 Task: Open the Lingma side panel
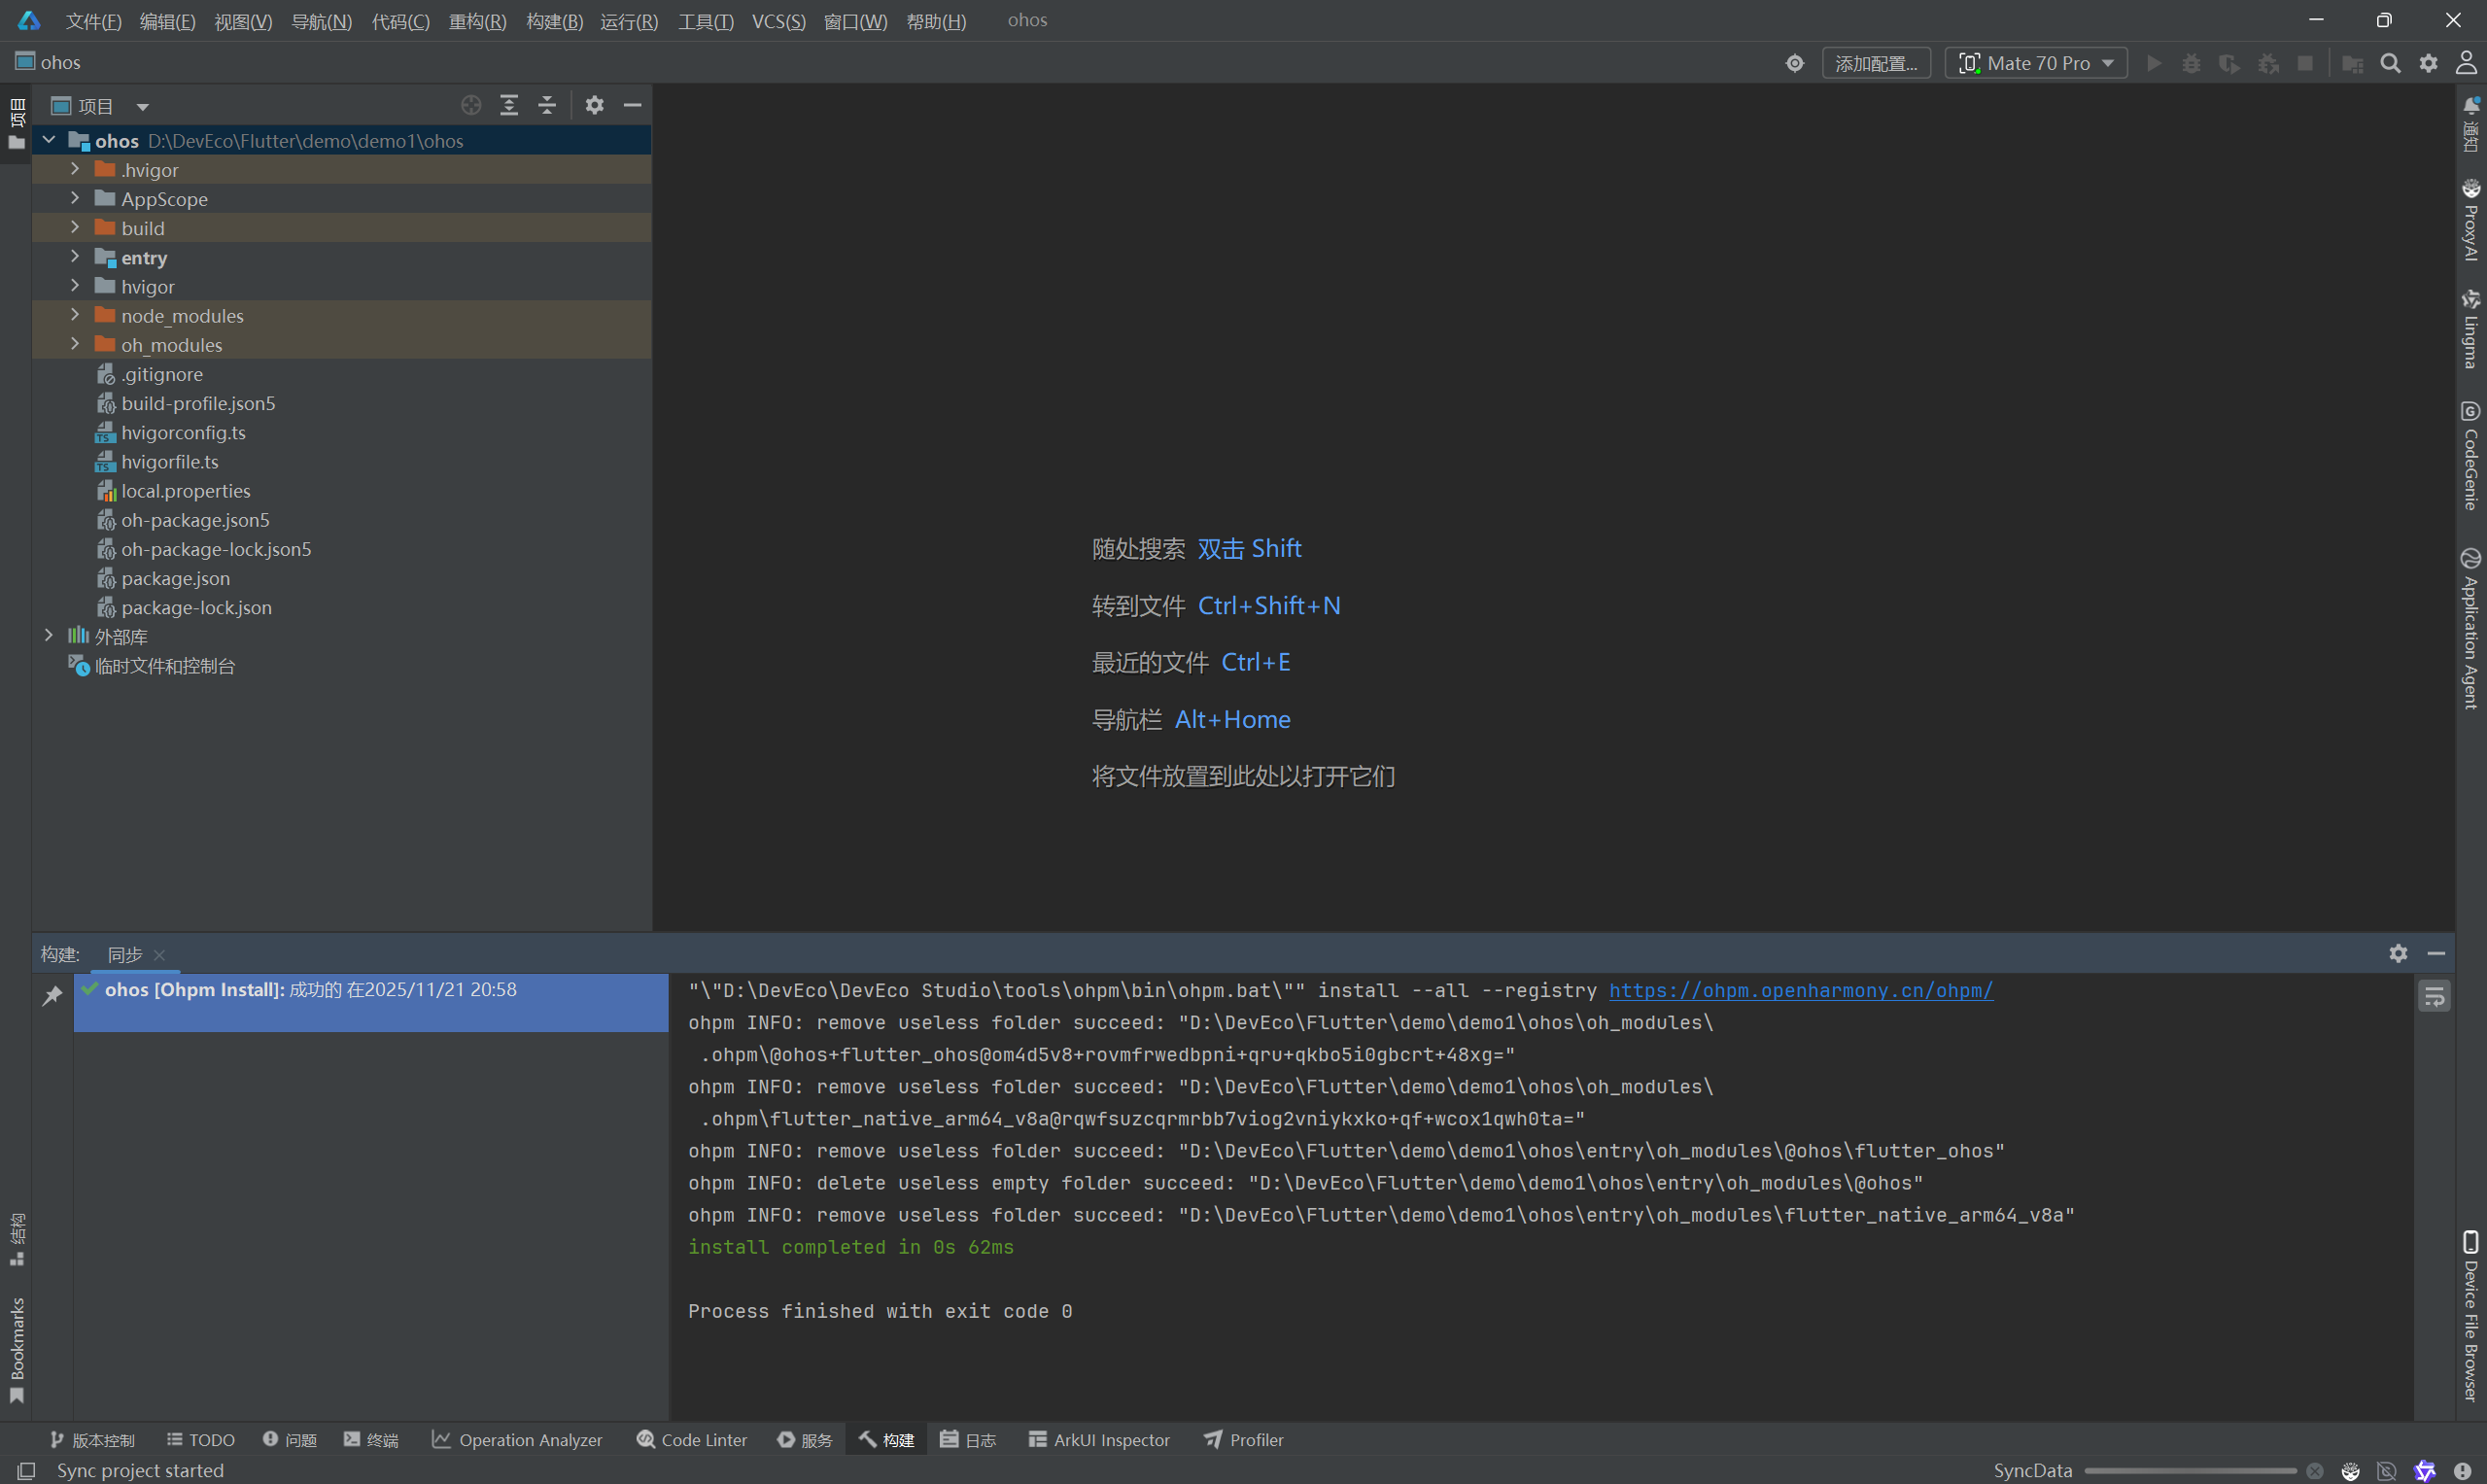2471,328
